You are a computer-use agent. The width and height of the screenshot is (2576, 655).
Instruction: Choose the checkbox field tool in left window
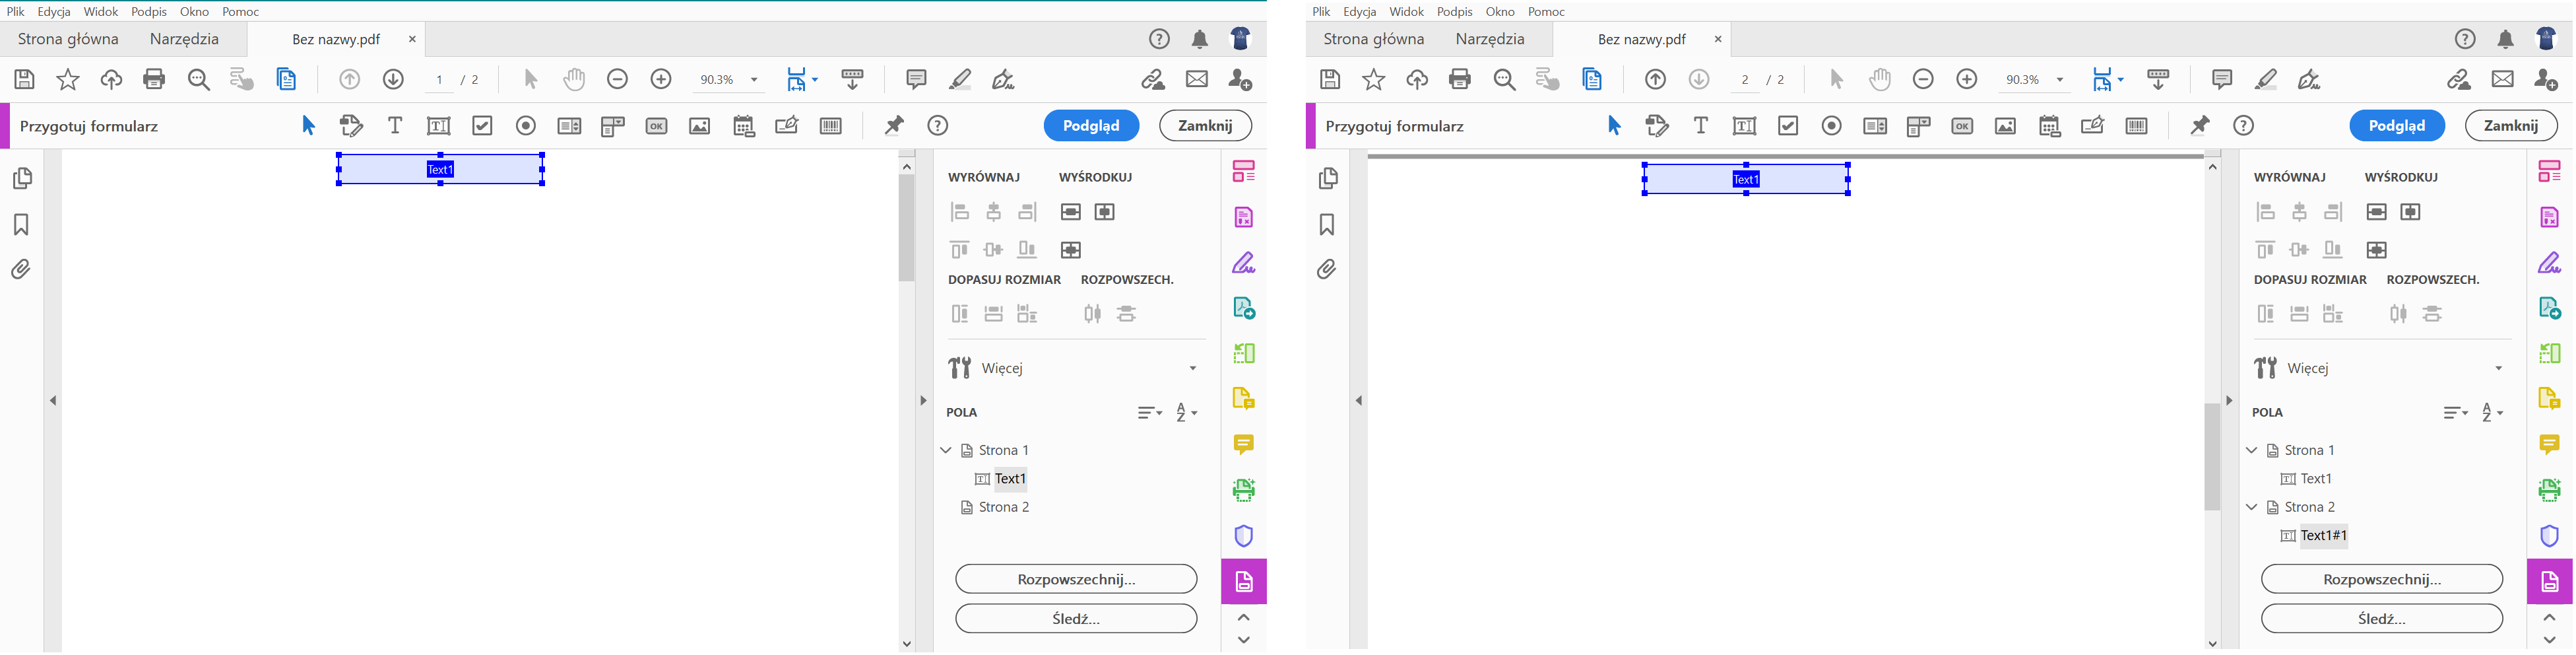[x=483, y=126]
